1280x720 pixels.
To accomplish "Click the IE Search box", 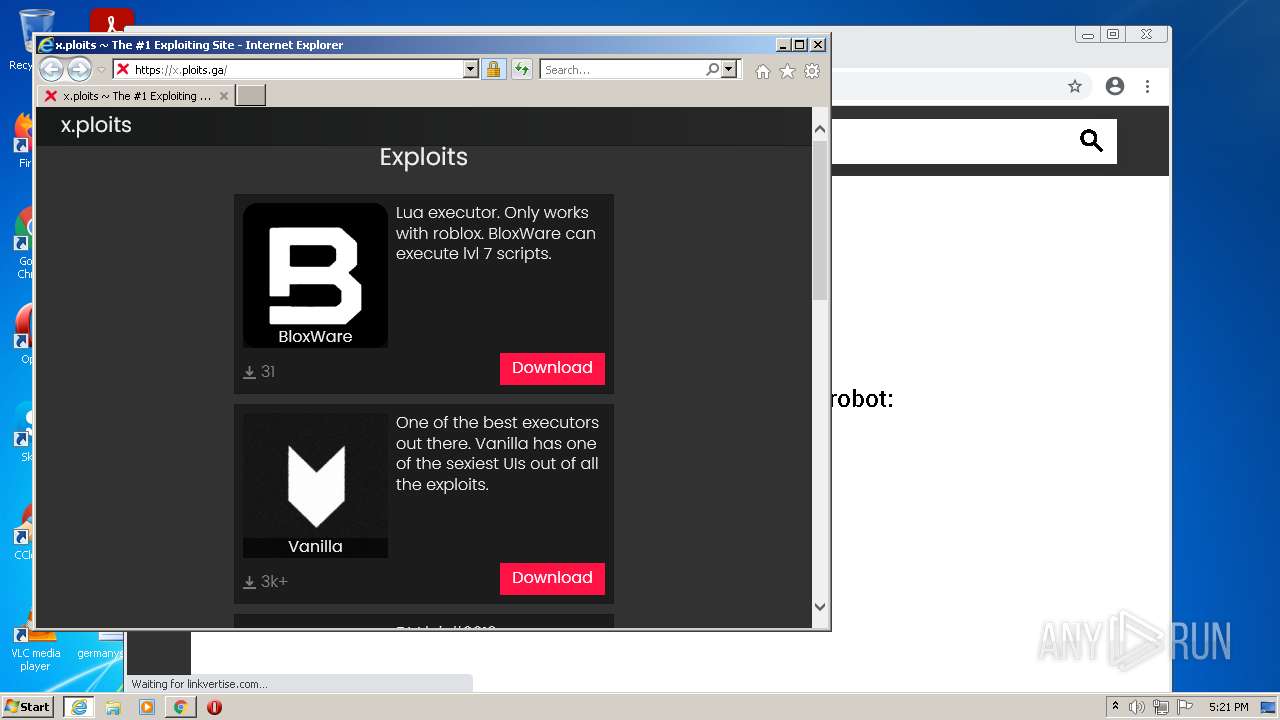I will 622,70.
